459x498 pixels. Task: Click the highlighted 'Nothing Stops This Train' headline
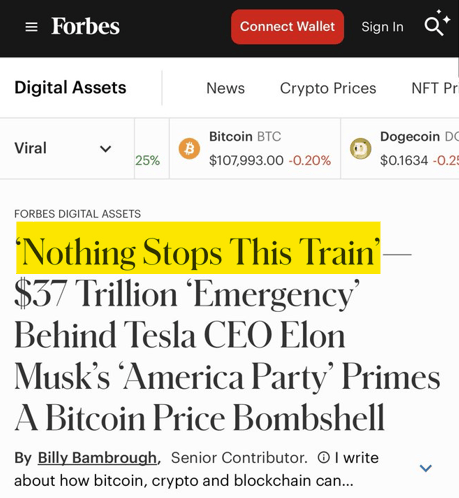[x=198, y=248]
